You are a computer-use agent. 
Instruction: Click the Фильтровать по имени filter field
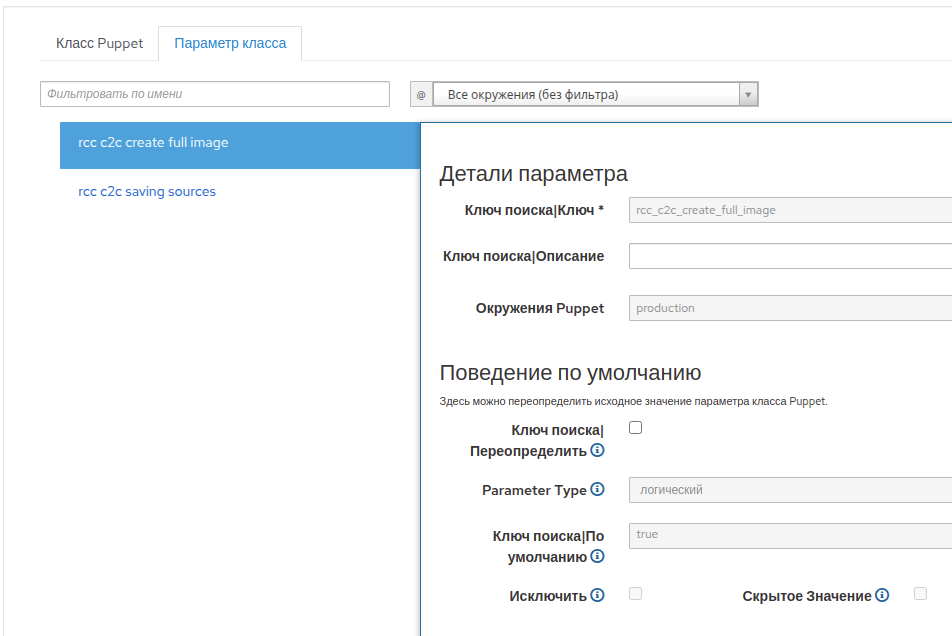(x=214, y=94)
